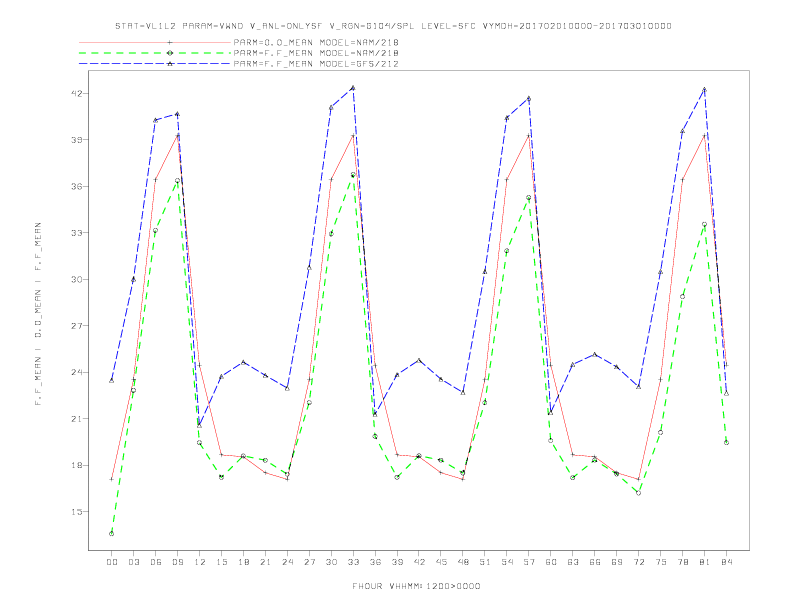792x612 pixels.
Task: Click the chart title starting STAT=VL1L2
Action: [x=393, y=26]
